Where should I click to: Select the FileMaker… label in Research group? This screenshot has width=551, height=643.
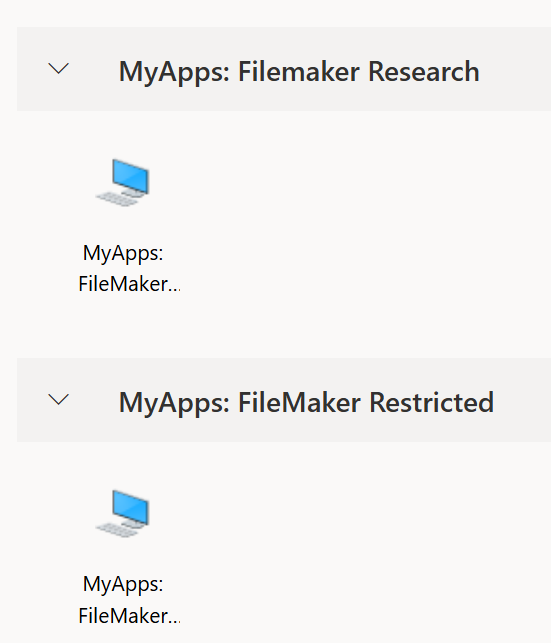click(x=129, y=284)
